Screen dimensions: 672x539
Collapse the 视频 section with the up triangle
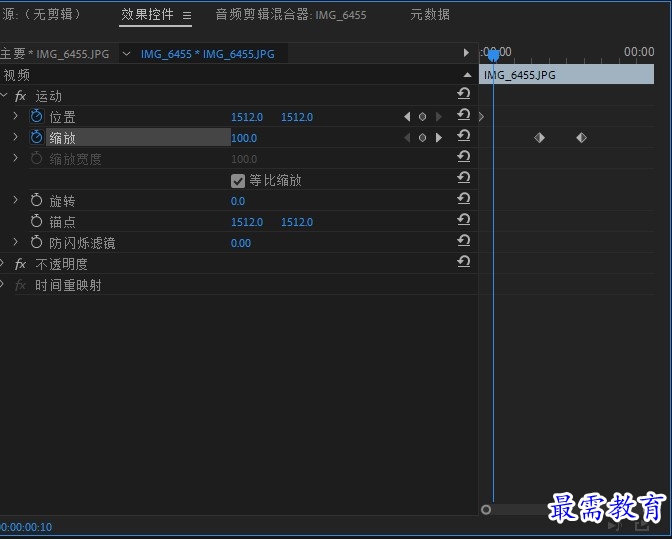click(467, 75)
